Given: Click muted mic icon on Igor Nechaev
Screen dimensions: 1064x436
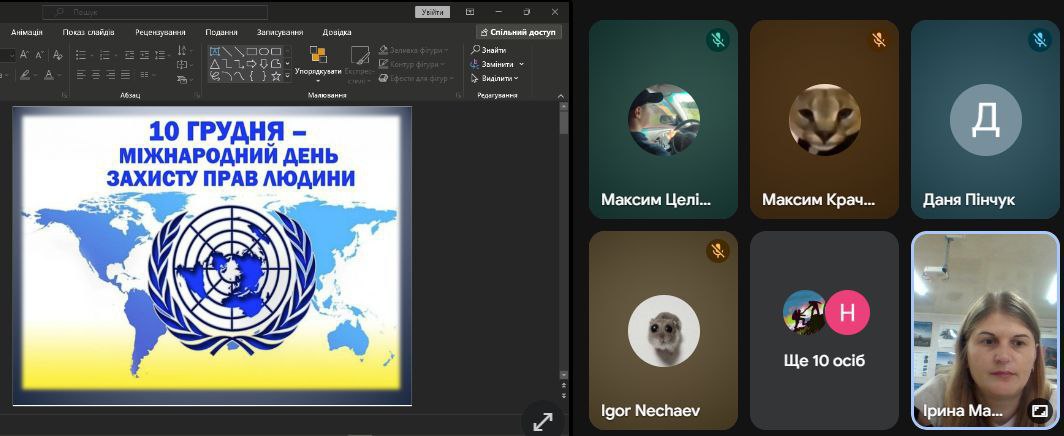Looking at the screenshot, I should pos(717,252).
